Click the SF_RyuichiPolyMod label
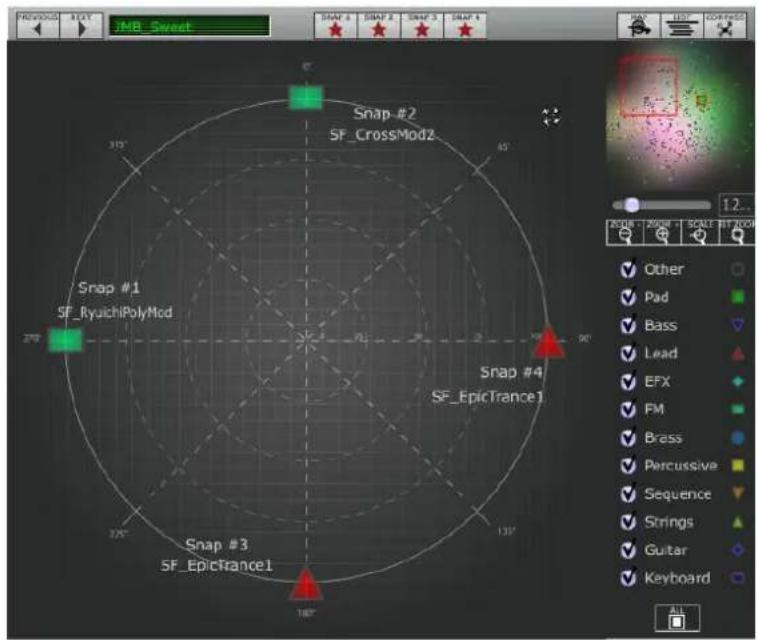This screenshot has height=640, width=757. coord(115,313)
